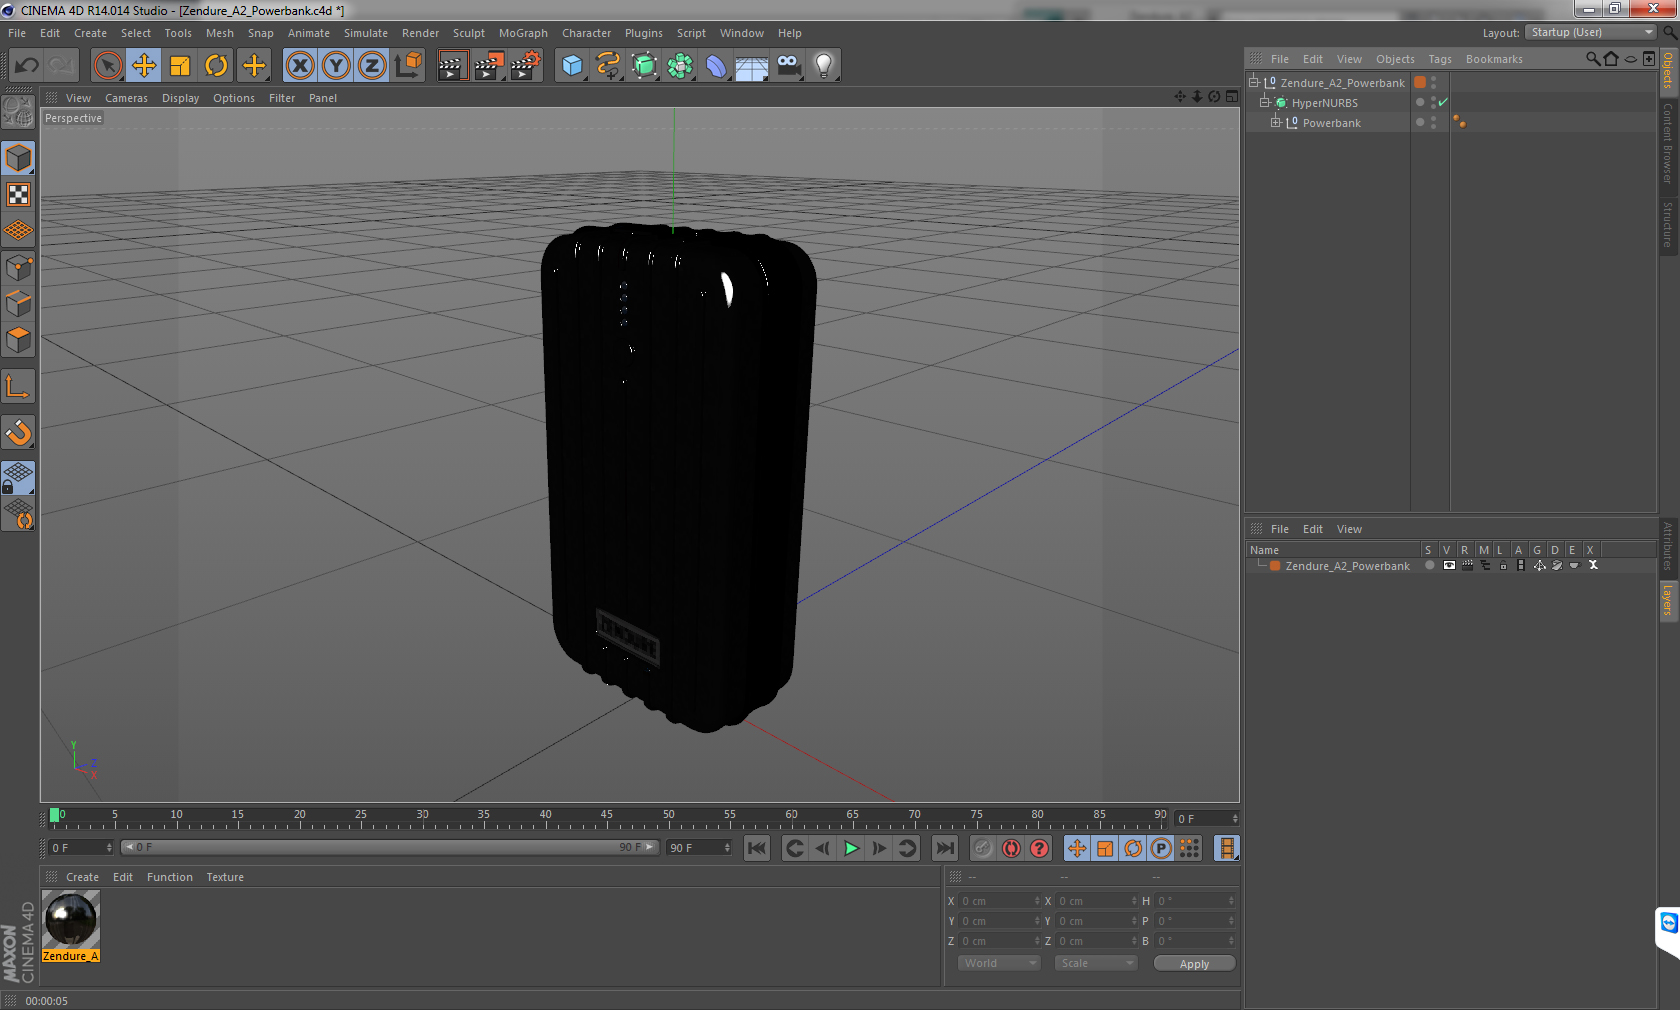Collapse the HyperNURBS tree node
This screenshot has width=1680, height=1010.
[1264, 102]
